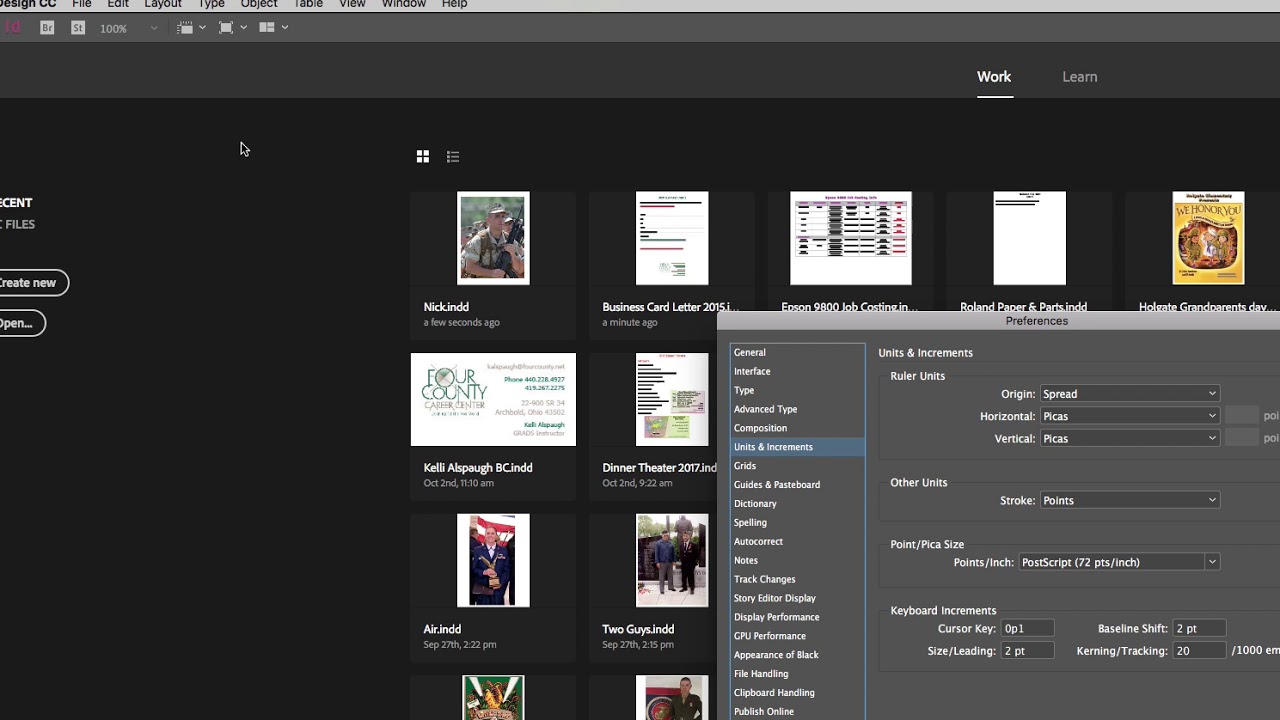1280x720 pixels.
Task: Open the Arrange Documents toolbar dropdown
Action: tap(273, 28)
